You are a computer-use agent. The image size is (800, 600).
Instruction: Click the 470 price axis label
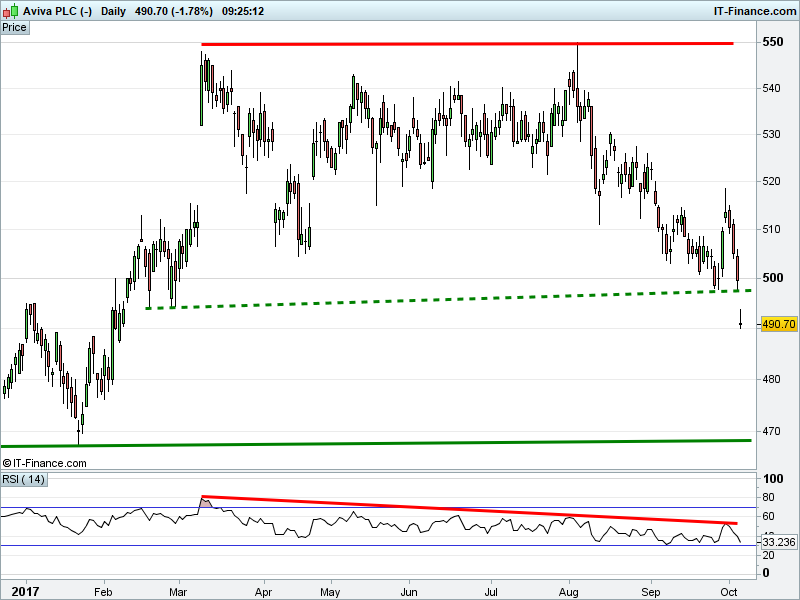(771, 431)
